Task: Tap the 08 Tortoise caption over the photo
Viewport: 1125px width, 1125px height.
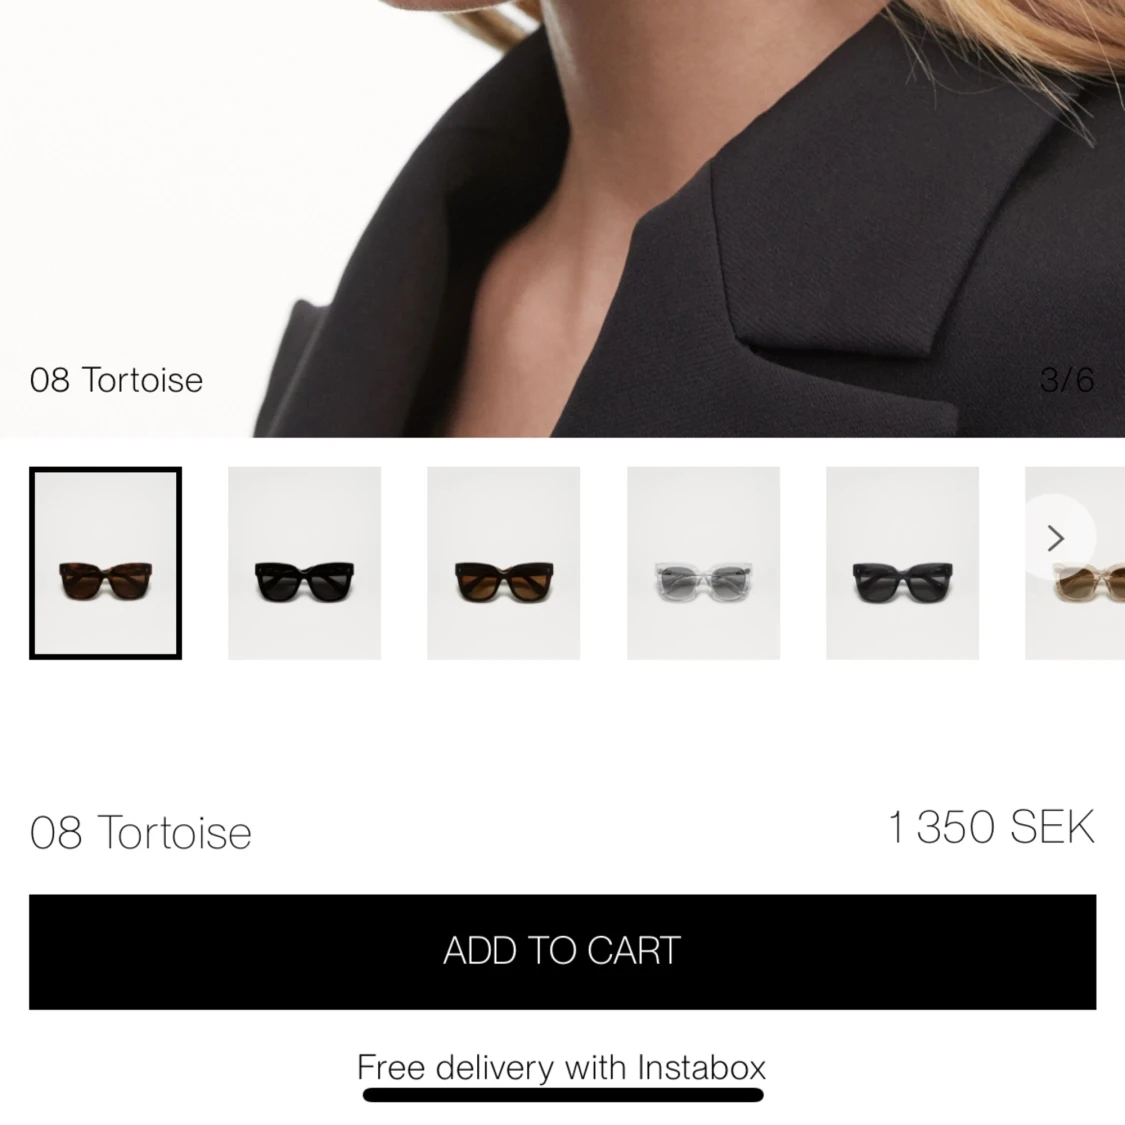Action: coord(116,380)
